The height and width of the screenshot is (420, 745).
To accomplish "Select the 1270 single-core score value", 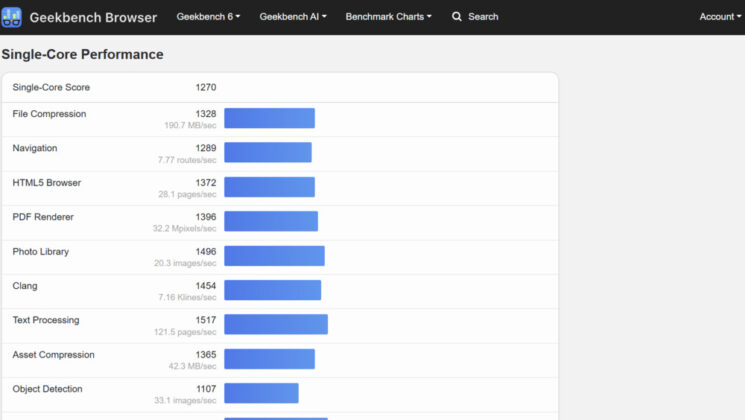I will click(206, 87).
